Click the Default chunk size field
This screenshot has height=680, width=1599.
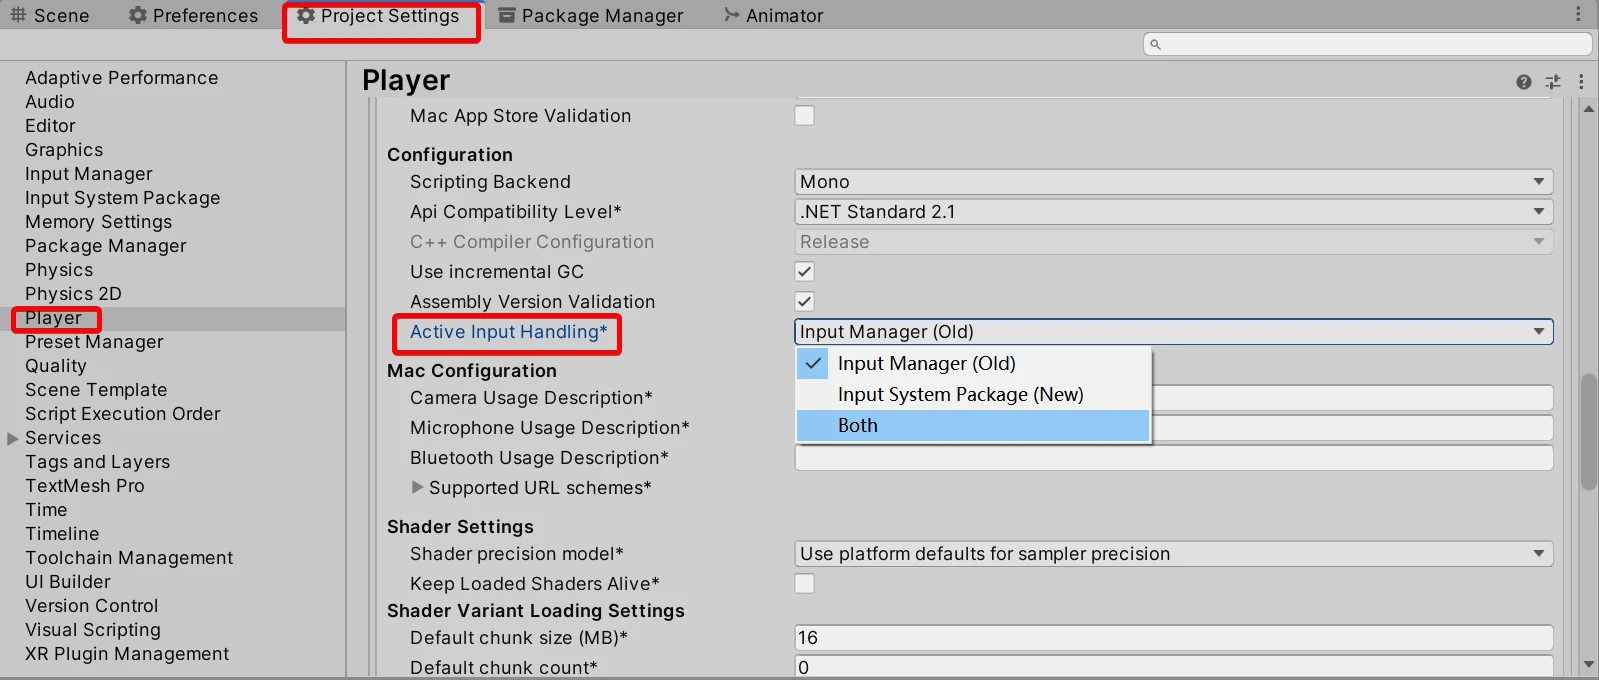click(x=1173, y=638)
